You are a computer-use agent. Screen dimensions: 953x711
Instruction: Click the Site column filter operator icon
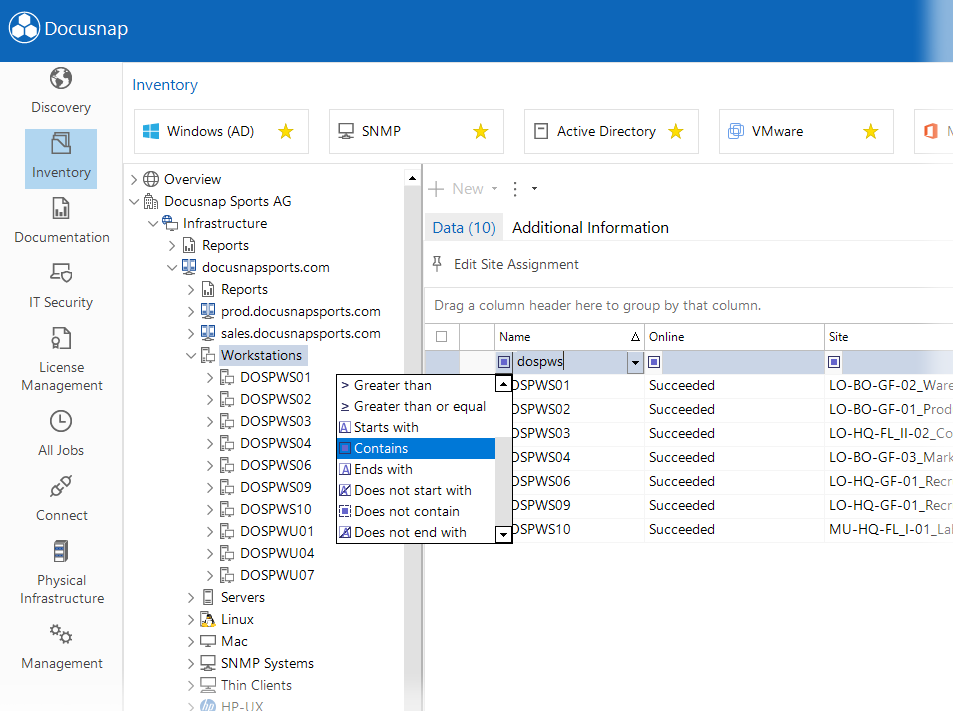tap(834, 362)
